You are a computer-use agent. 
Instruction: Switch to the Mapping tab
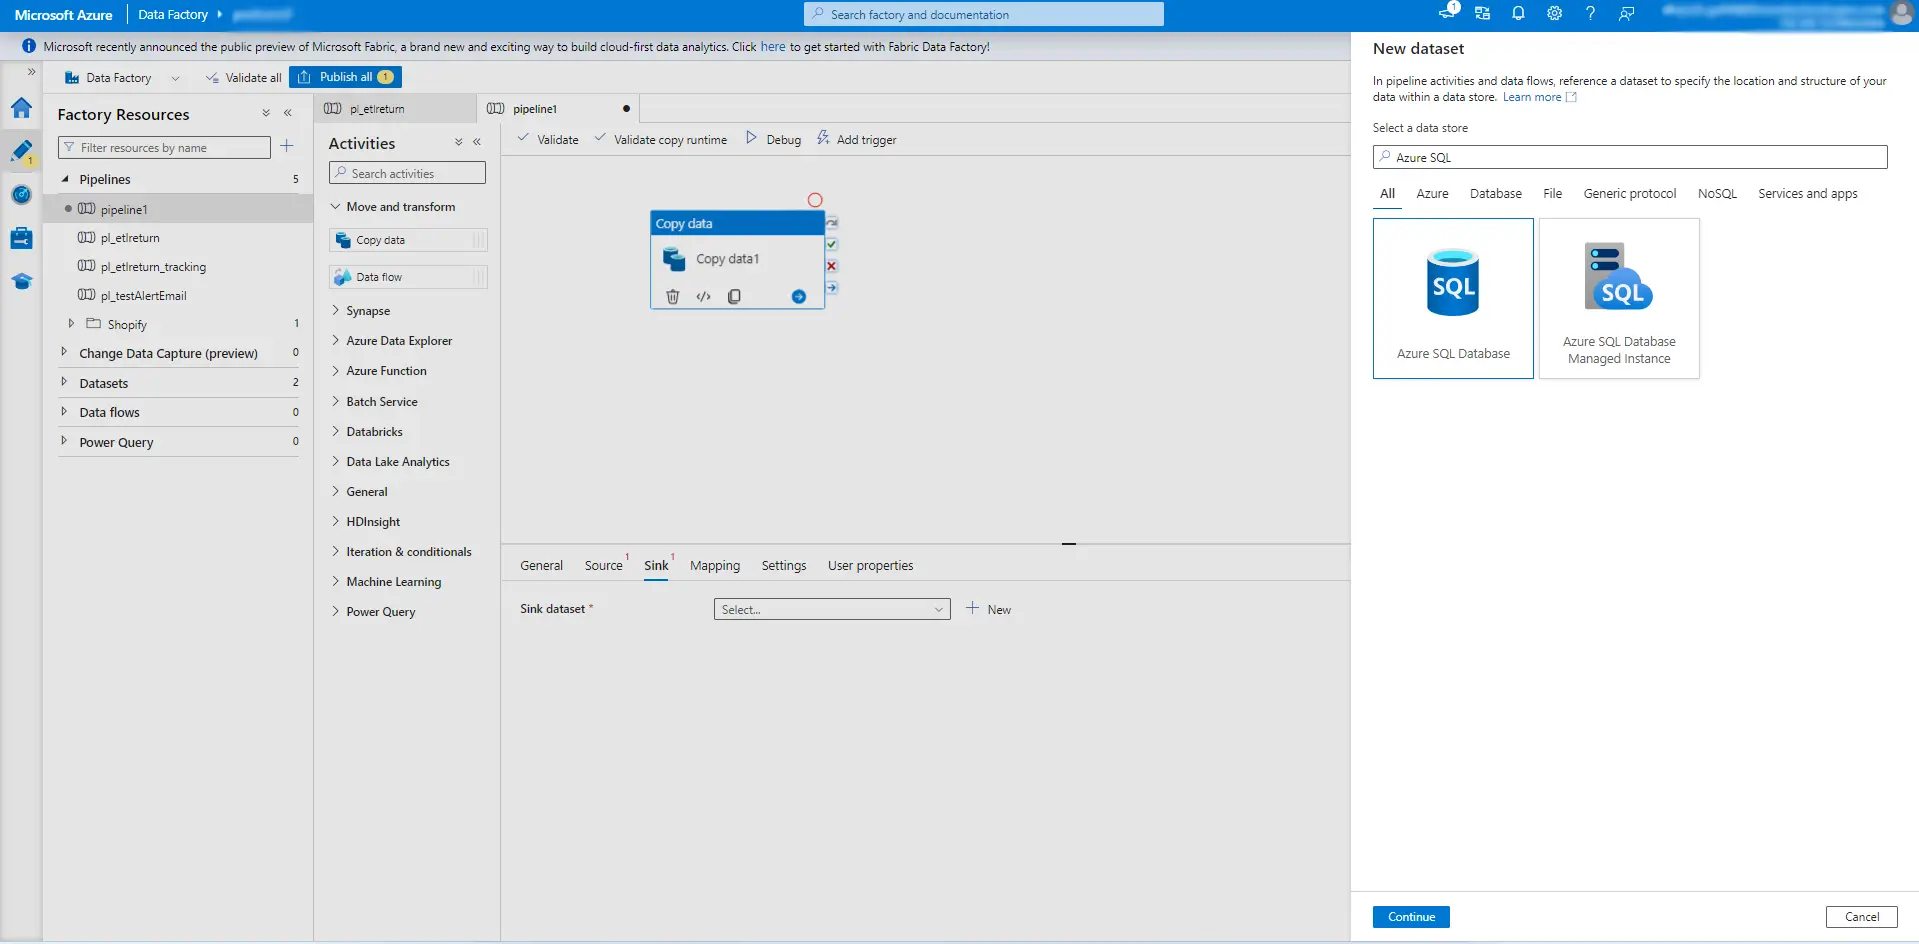[715, 566]
